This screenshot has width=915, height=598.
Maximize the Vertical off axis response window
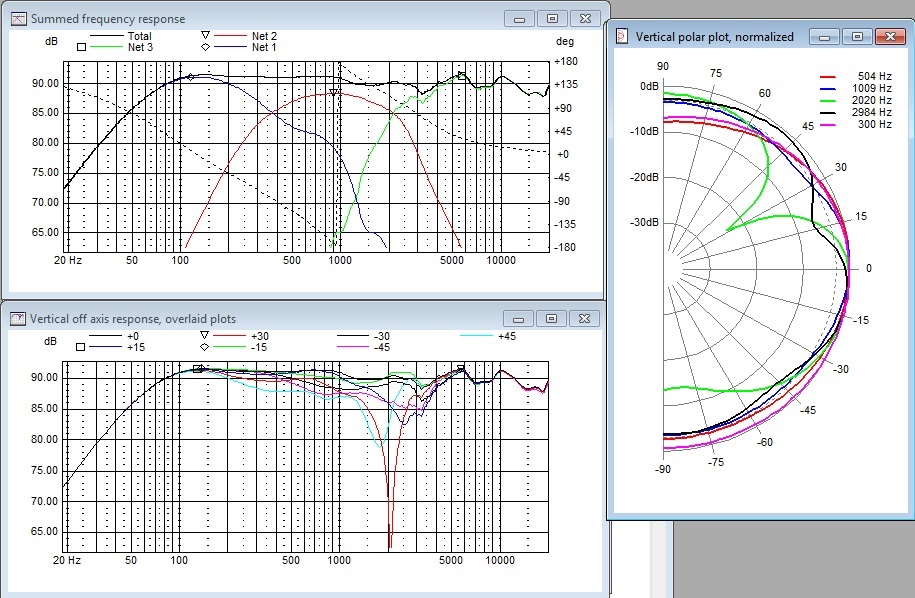[x=551, y=318]
